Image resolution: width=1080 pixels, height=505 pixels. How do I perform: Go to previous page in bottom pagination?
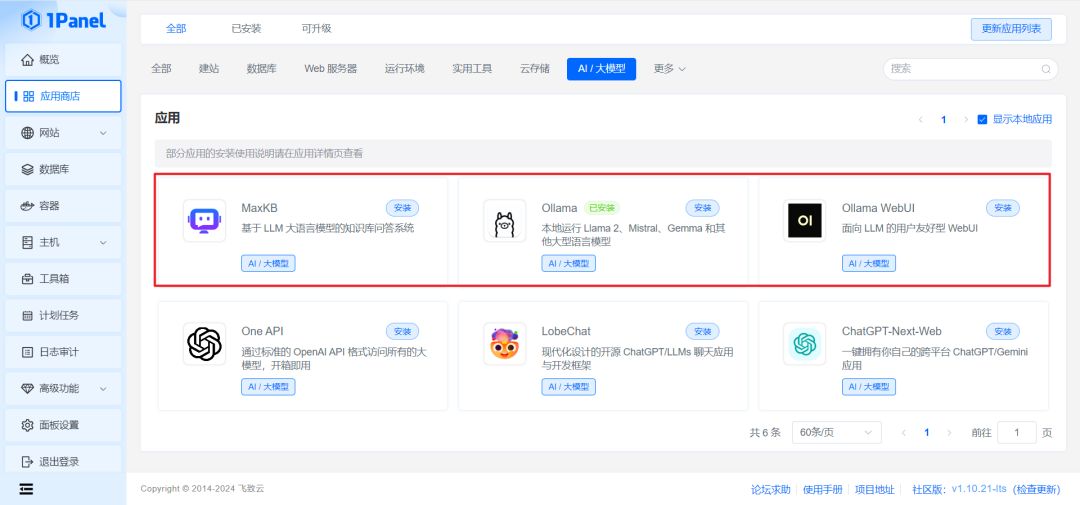904,433
